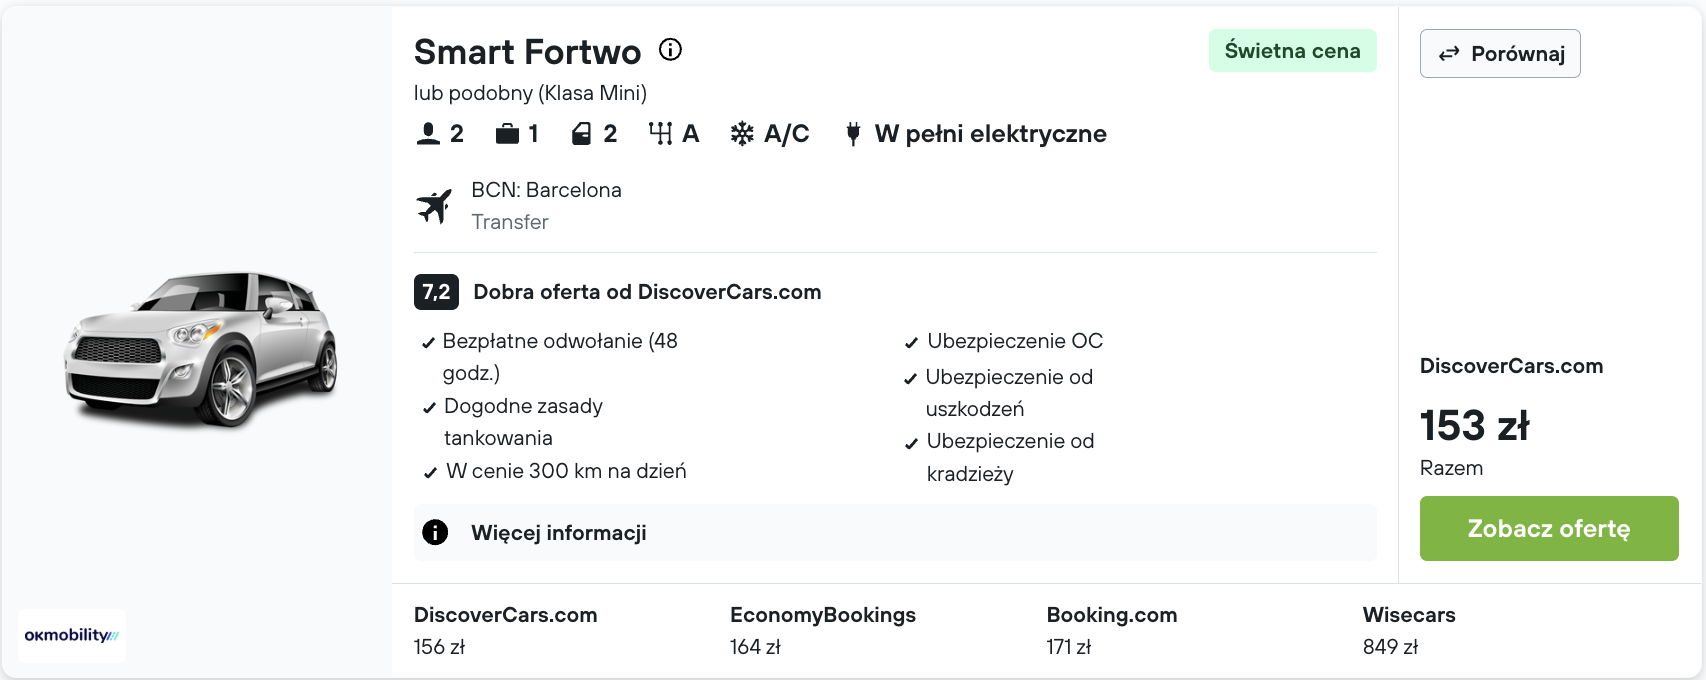Click the Świetna cena badge

[1292, 51]
